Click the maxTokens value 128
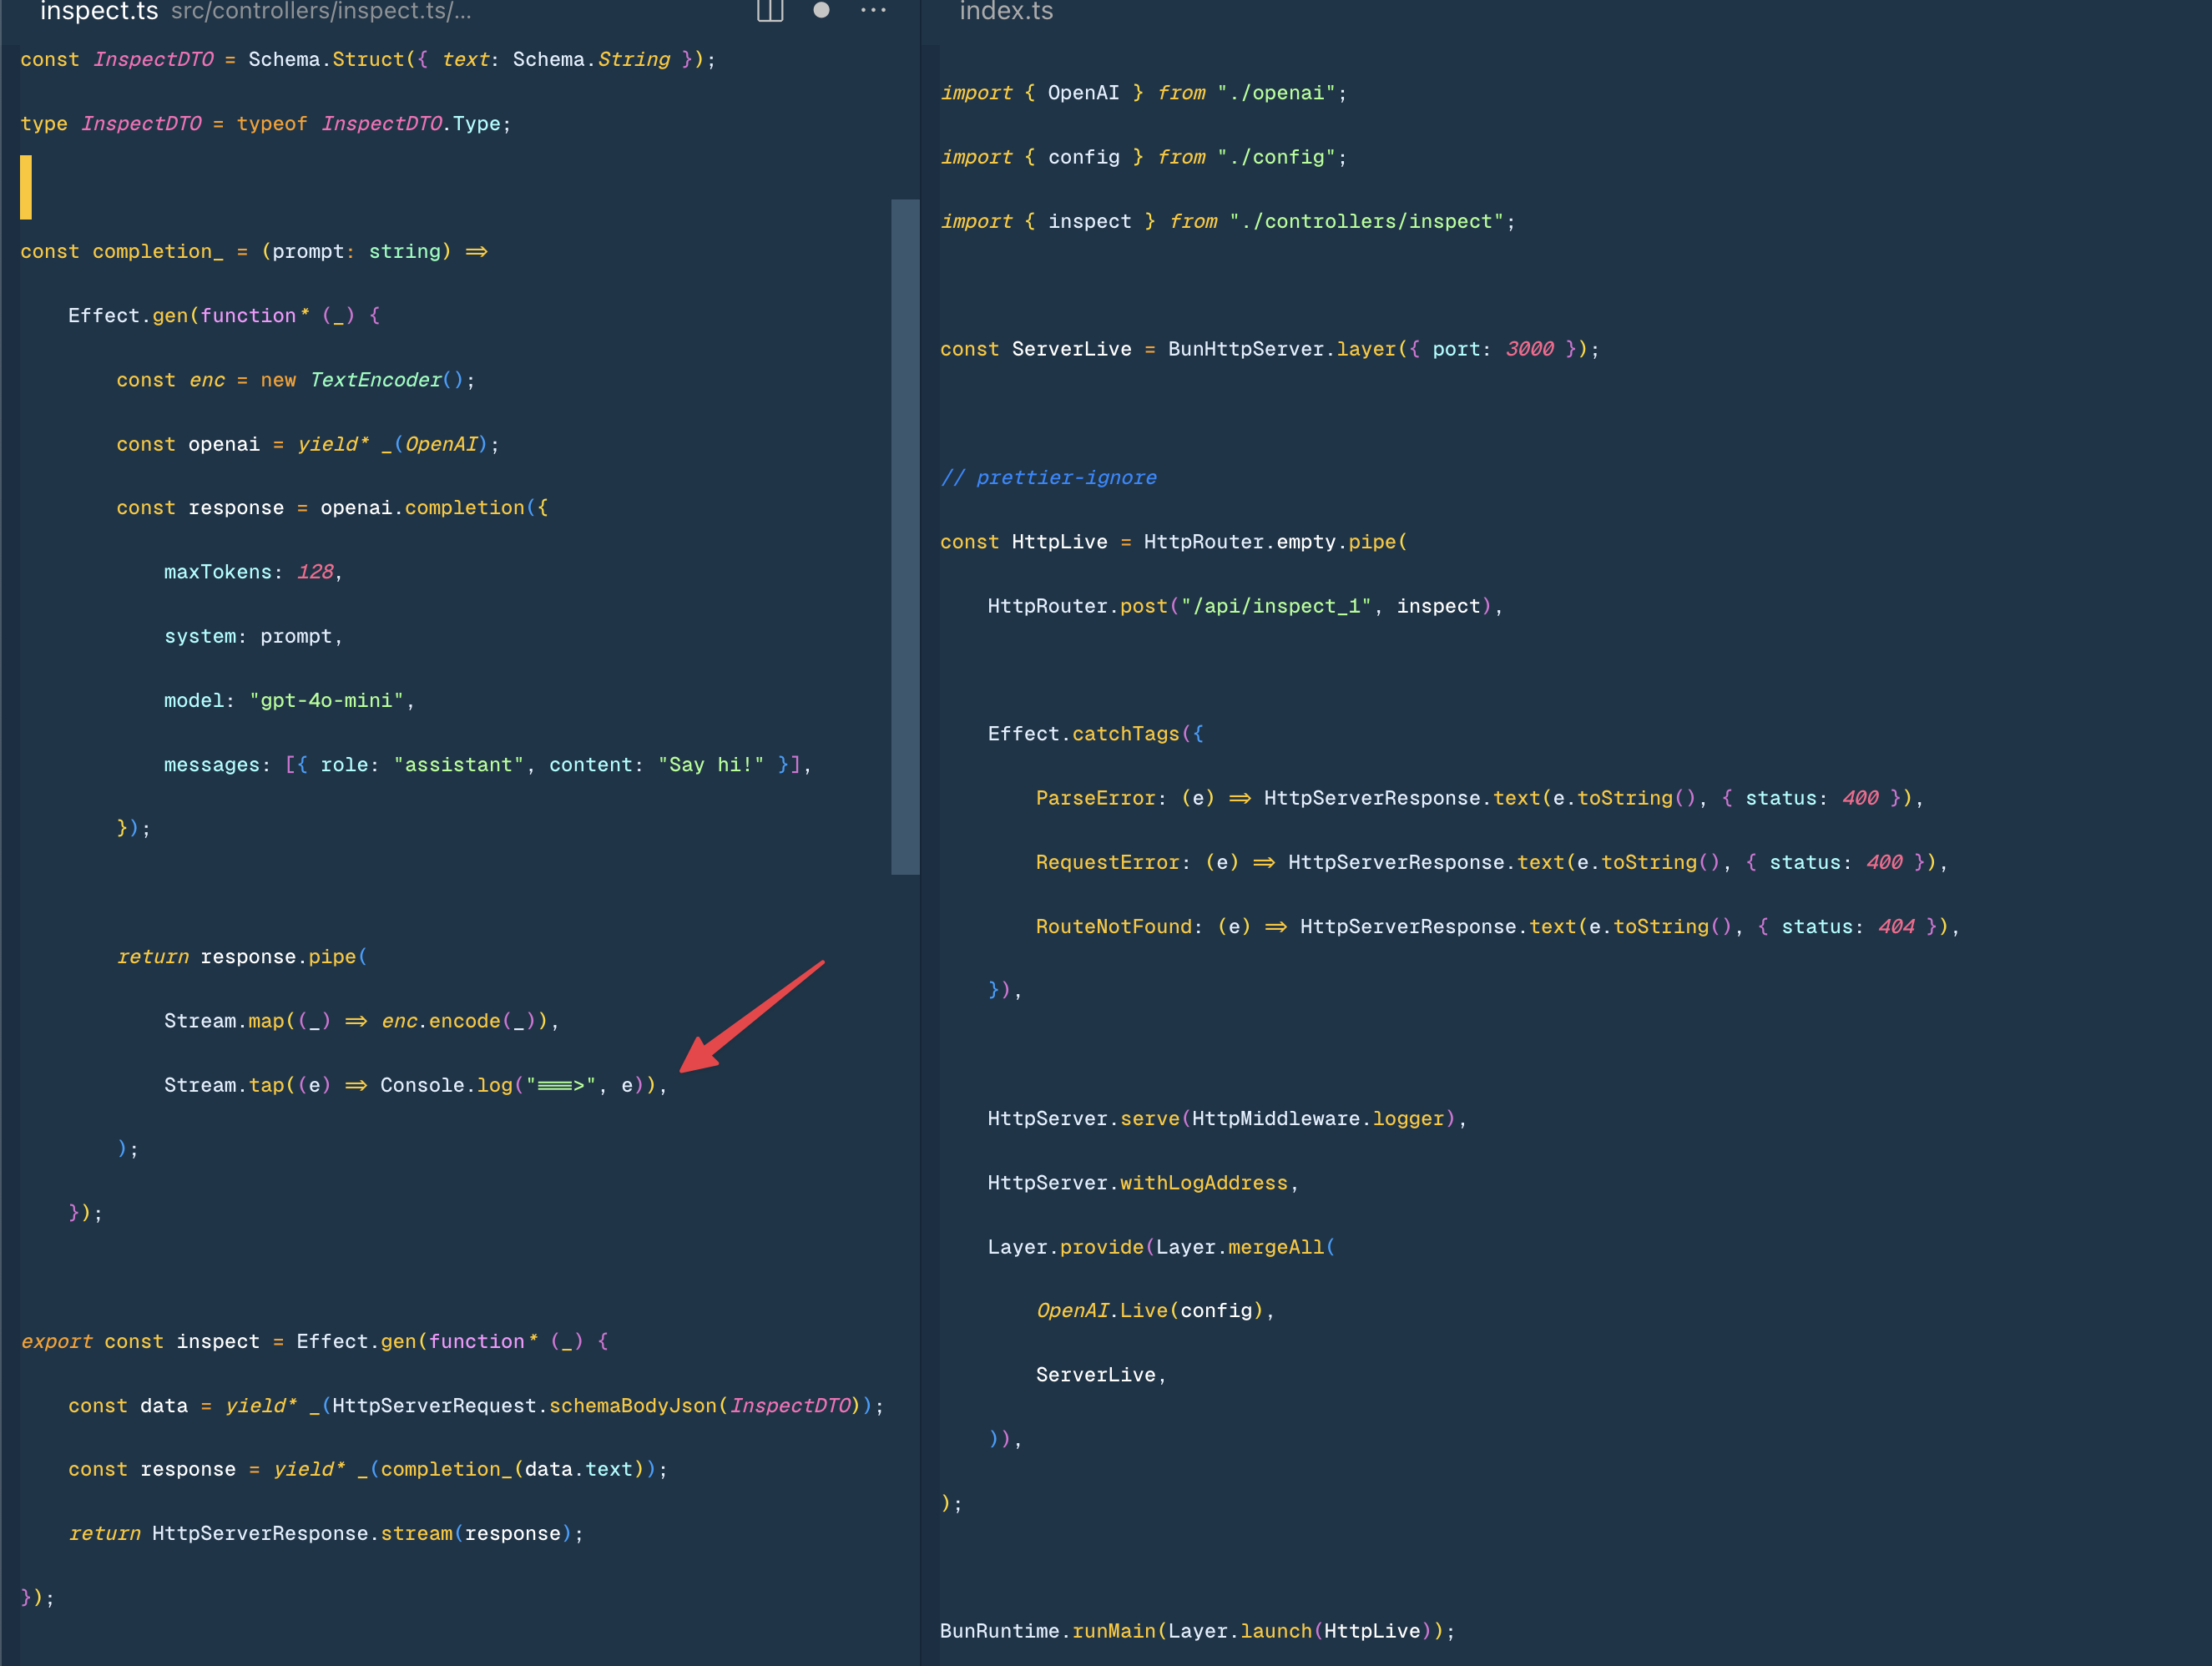The height and width of the screenshot is (1666, 2212). pos(315,572)
